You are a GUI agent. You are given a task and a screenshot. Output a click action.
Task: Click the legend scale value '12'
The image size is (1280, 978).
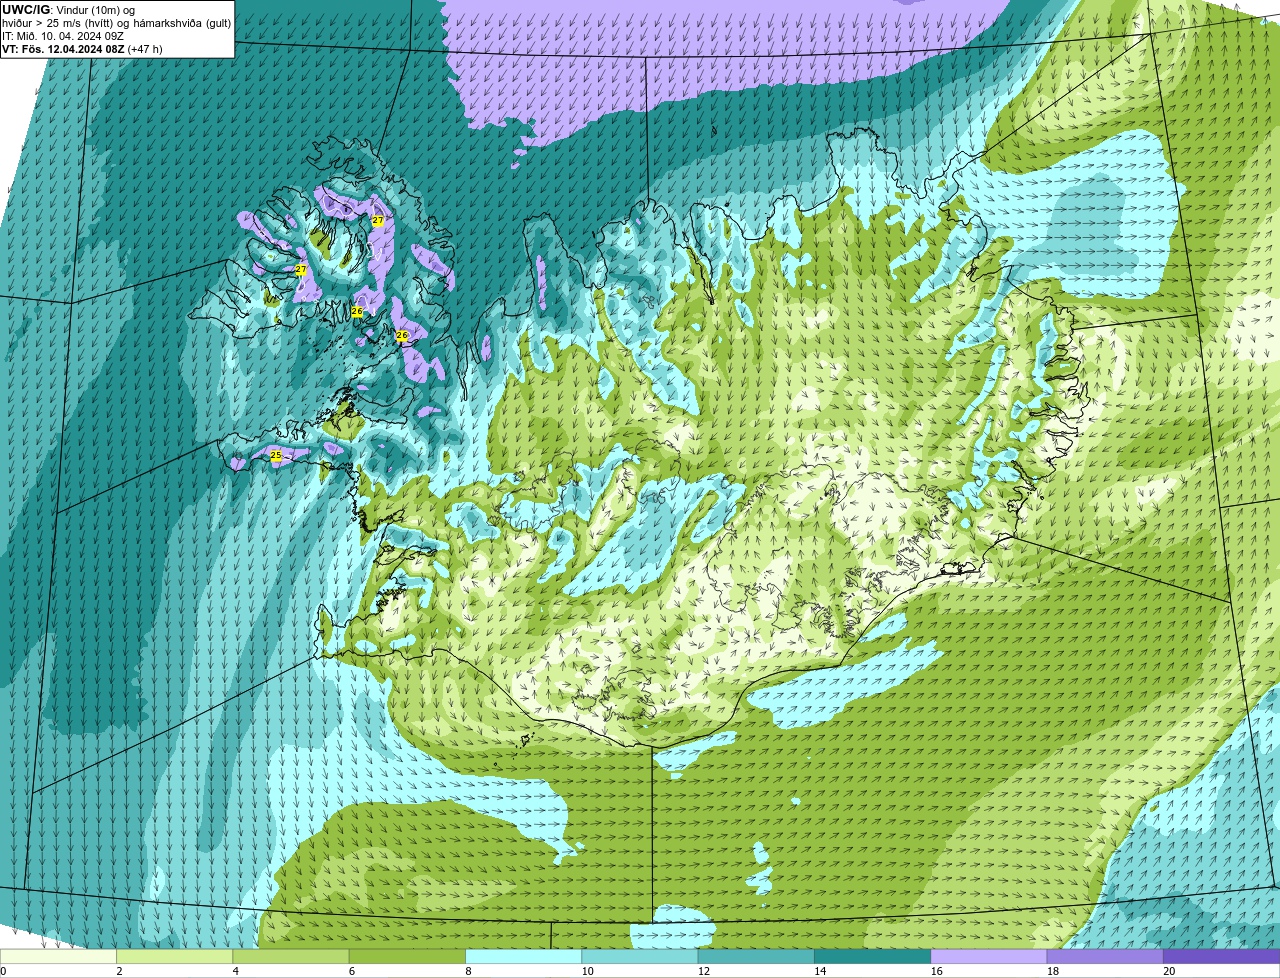click(703, 971)
